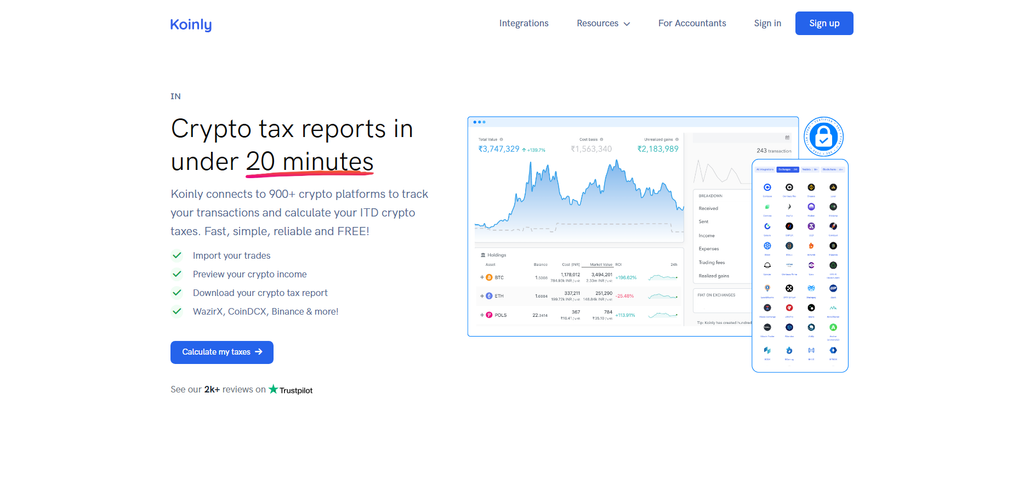This screenshot has height=501, width=1024.
Task: Click the integrations exchange icons panel
Action: [800, 266]
